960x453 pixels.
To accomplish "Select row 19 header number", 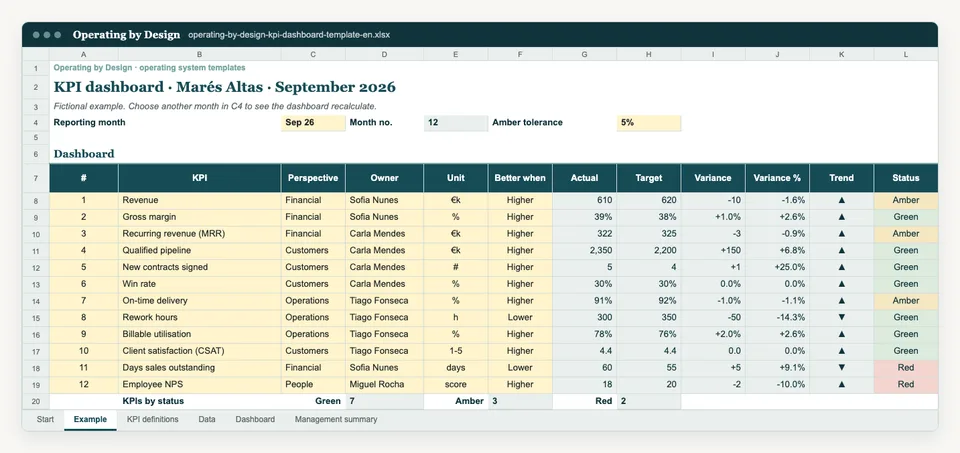I will click(36, 384).
